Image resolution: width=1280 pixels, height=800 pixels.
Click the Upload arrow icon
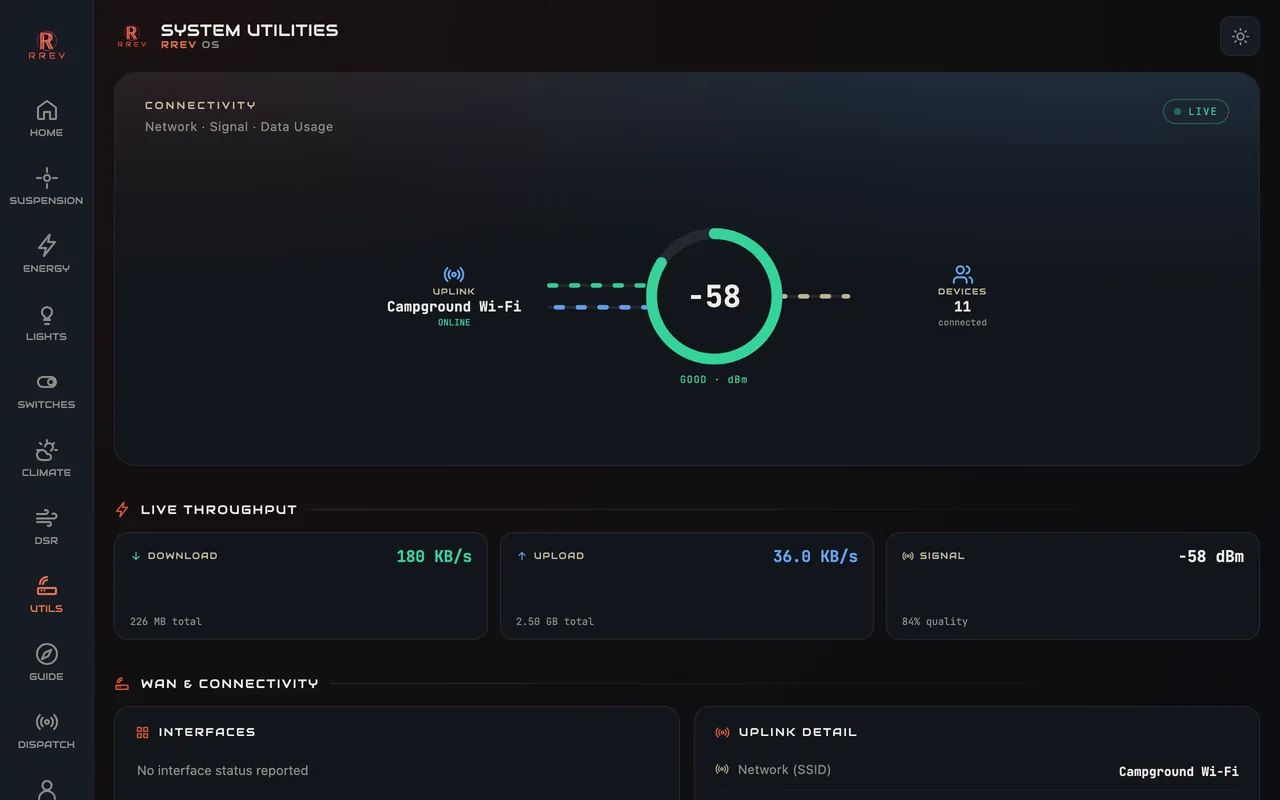[x=522, y=556]
